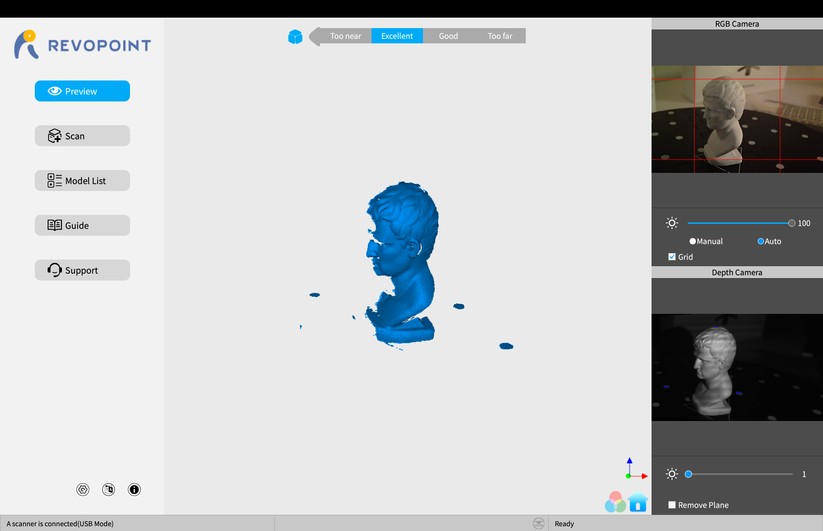Screen dimensions: 823x531
Task: Open the Model List section
Action: (82, 181)
